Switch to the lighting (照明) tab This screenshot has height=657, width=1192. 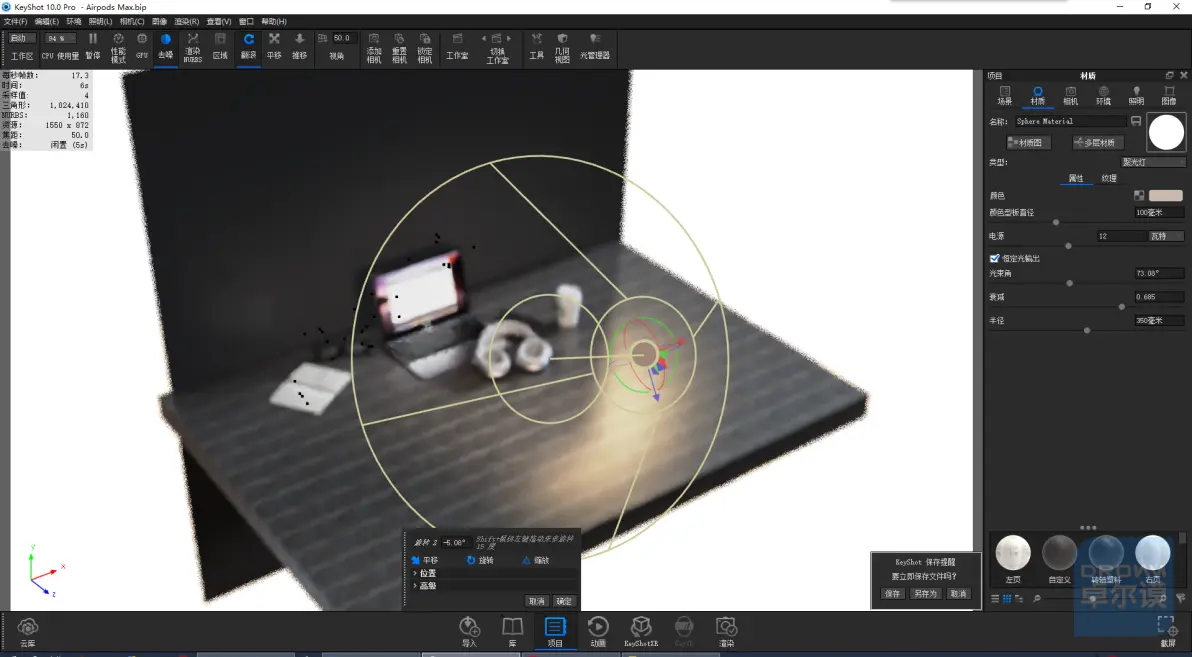click(x=1137, y=96)
